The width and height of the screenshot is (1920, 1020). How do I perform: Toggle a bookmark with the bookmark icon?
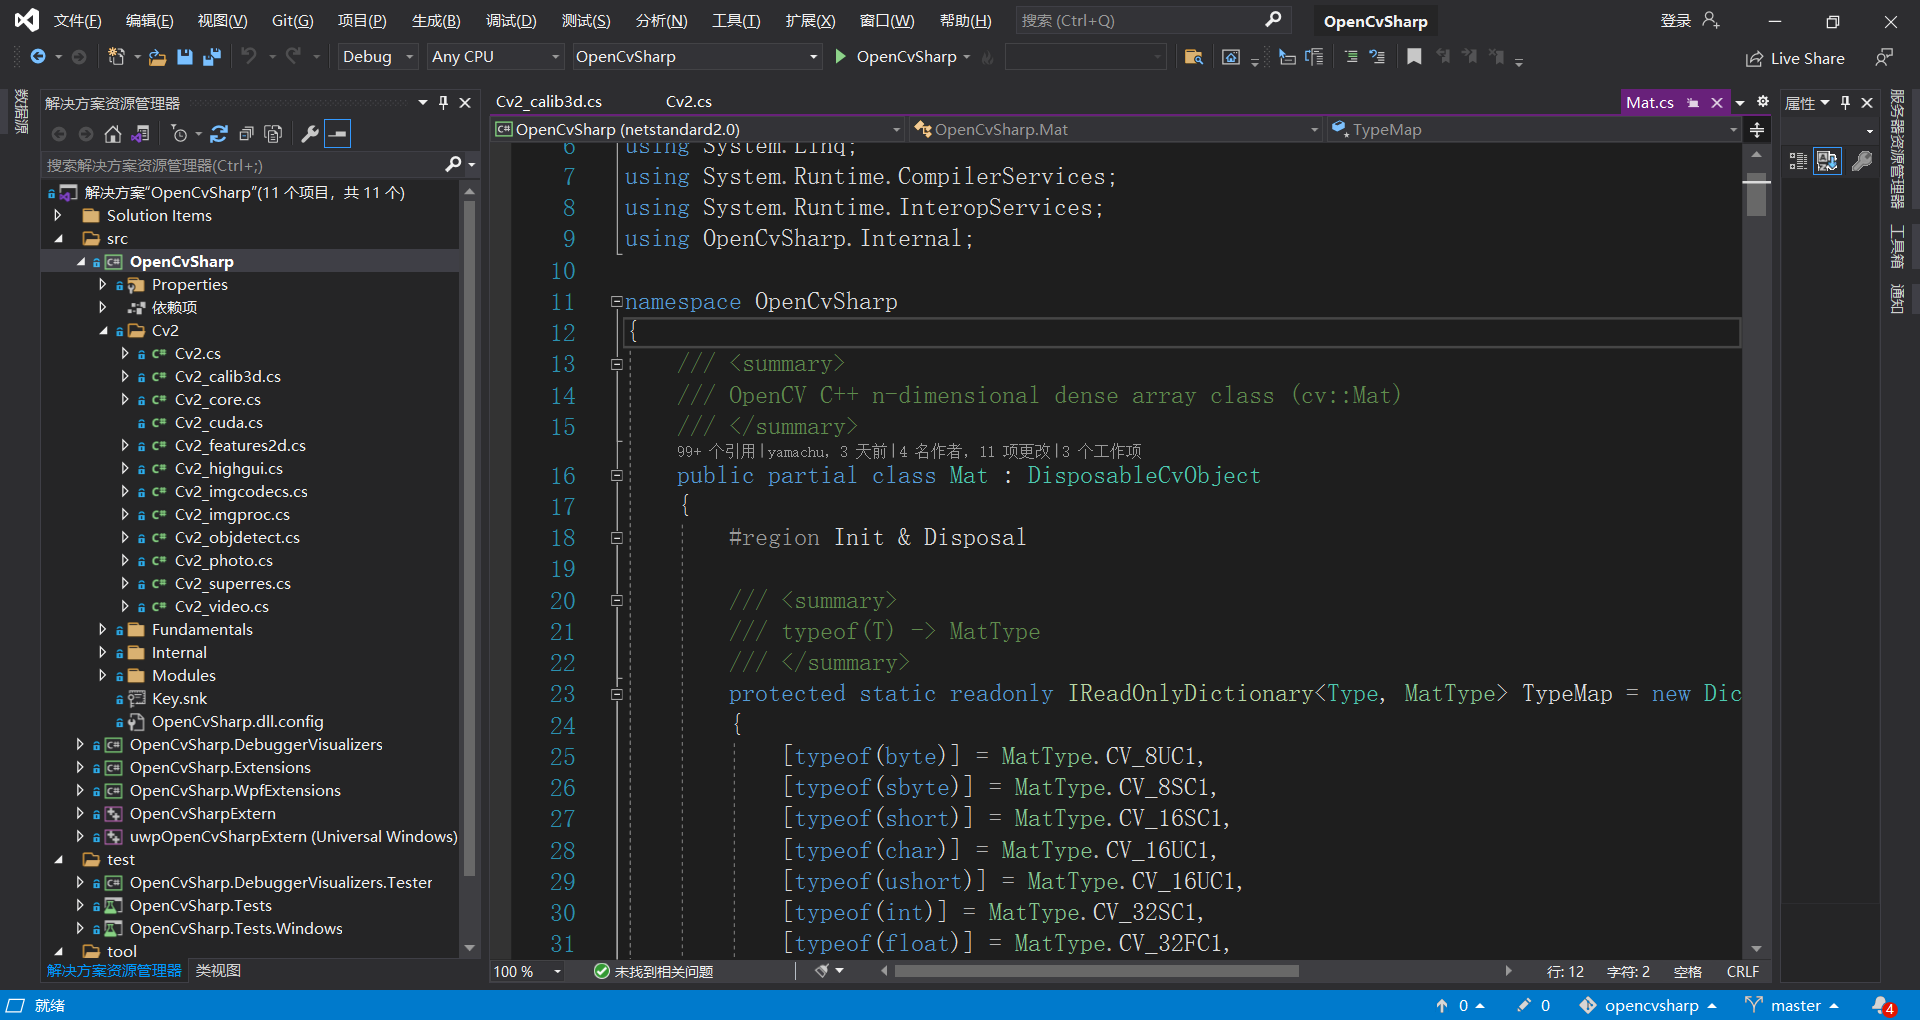[x=1414, y=57]
